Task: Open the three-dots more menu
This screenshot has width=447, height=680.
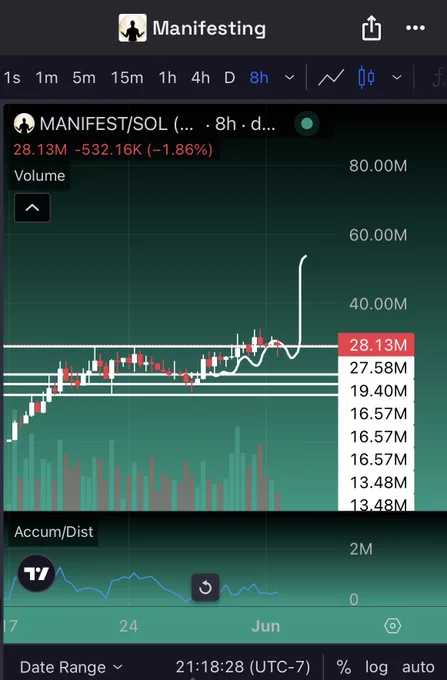Action: [415, 28]
